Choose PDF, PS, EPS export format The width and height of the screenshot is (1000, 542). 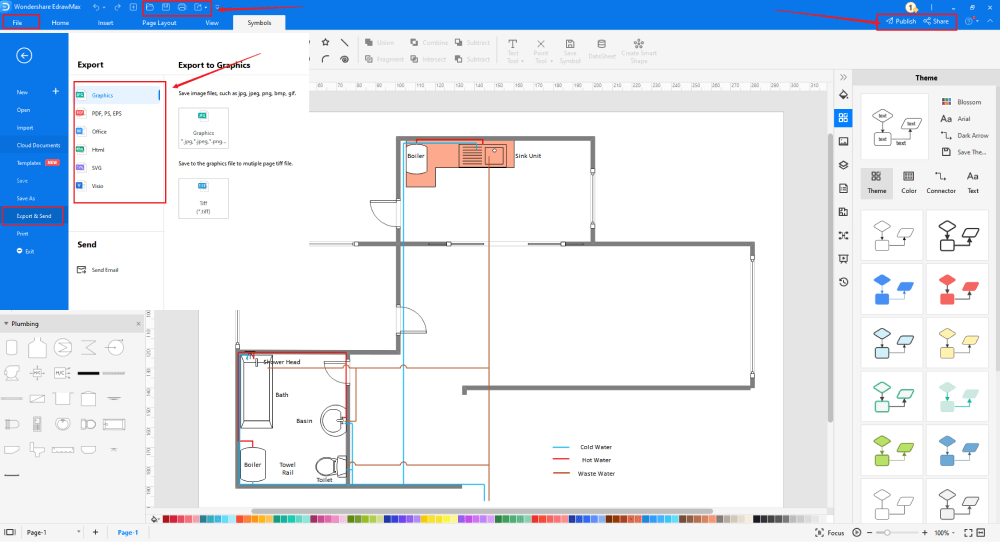click(x=106, y=114)
